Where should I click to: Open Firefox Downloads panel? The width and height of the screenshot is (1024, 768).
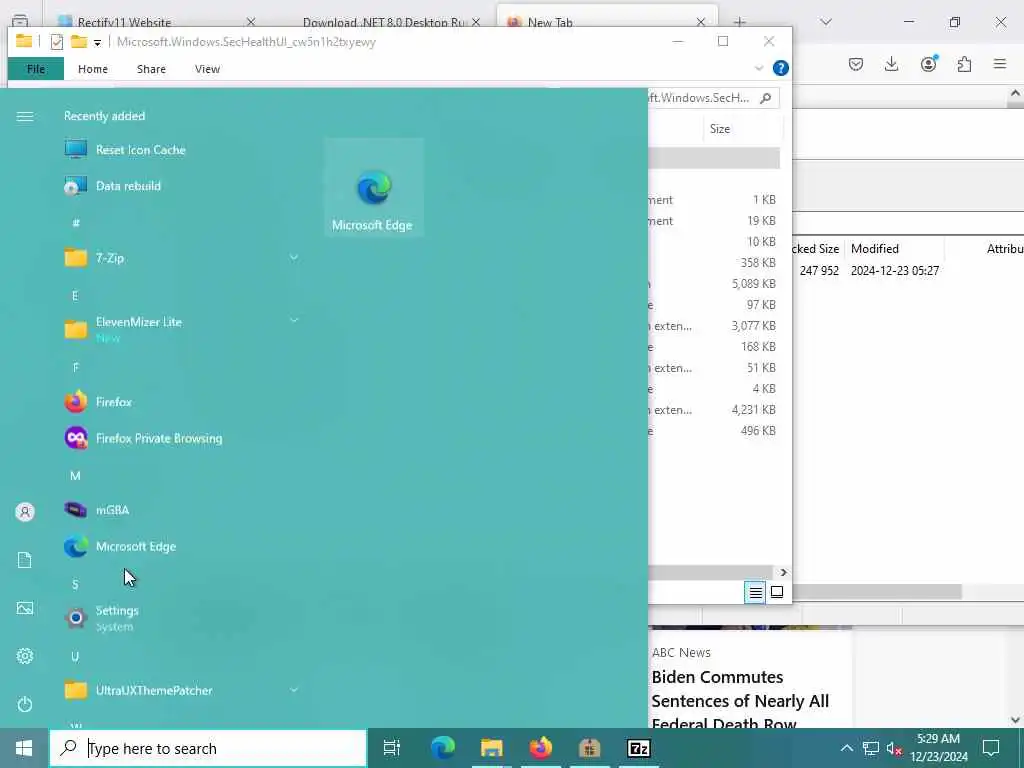891,64
